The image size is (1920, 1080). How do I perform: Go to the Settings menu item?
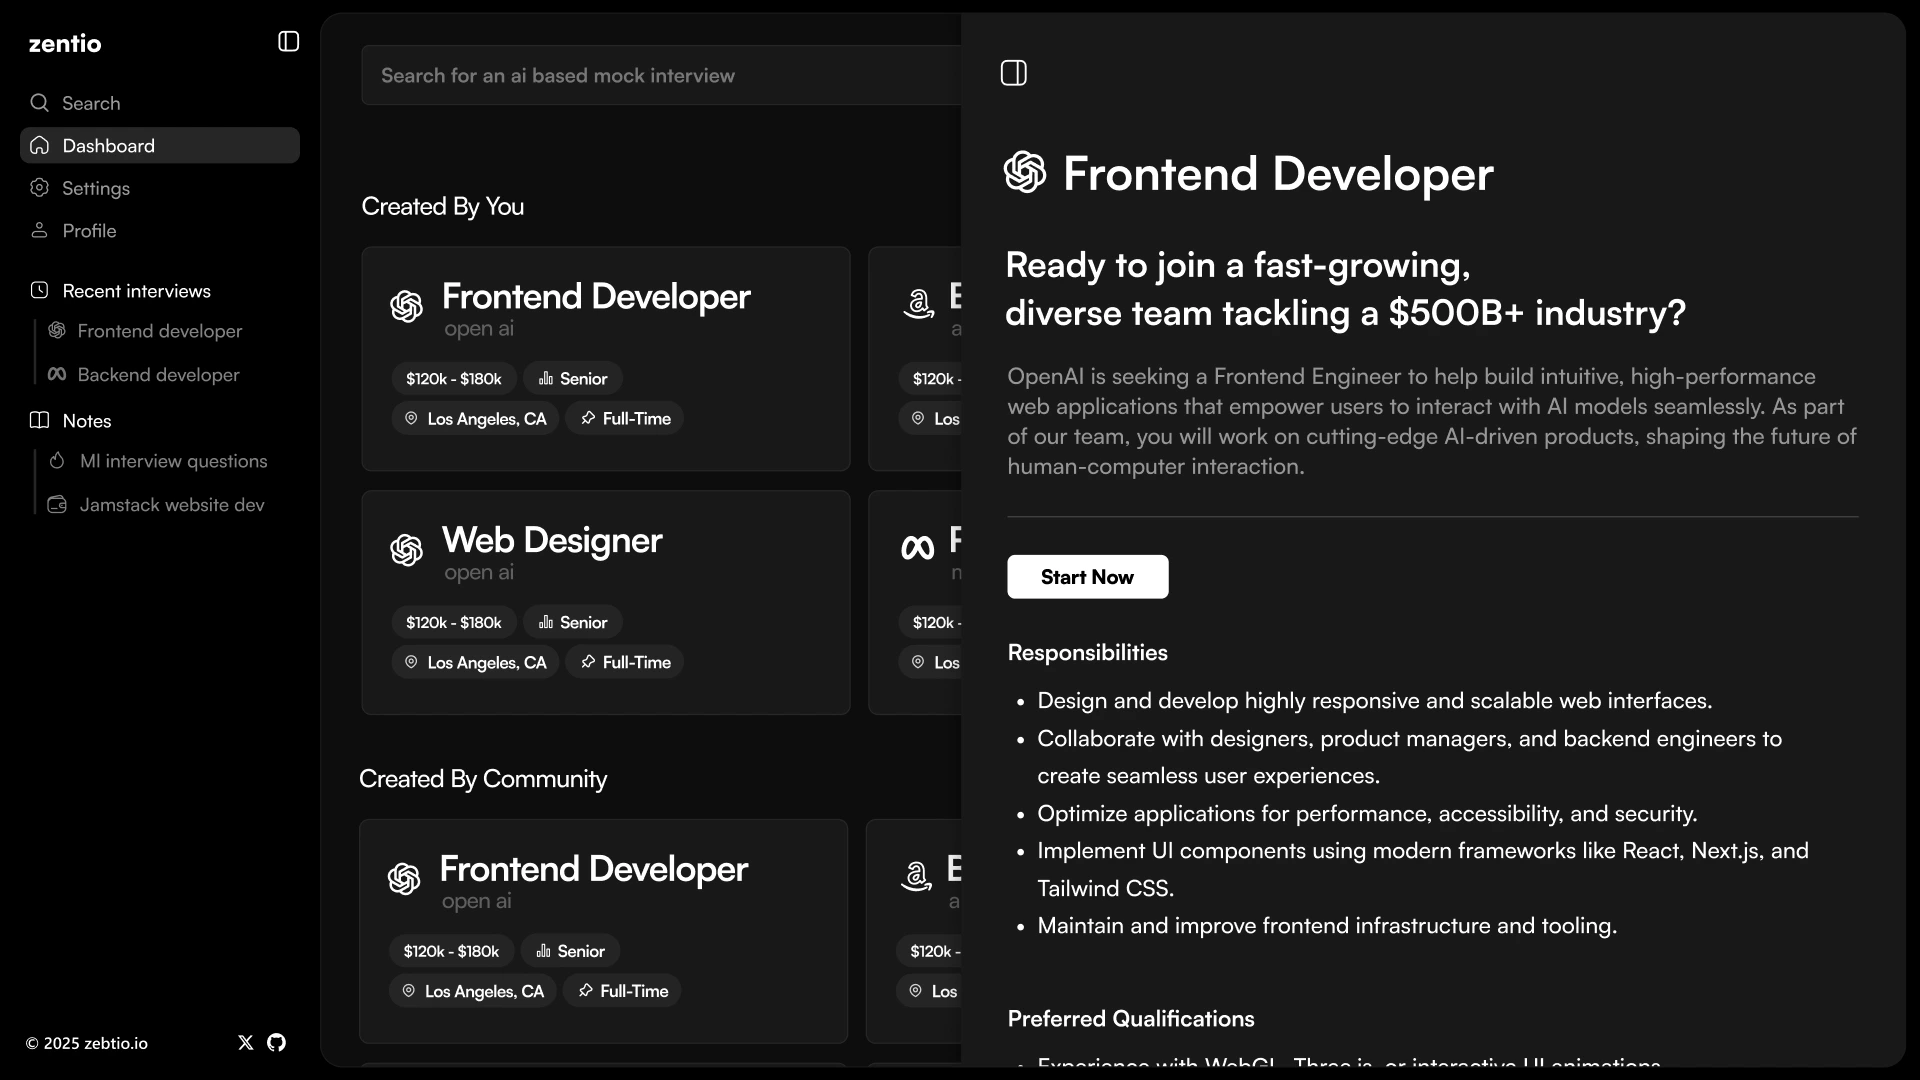[x=96, y=188]
